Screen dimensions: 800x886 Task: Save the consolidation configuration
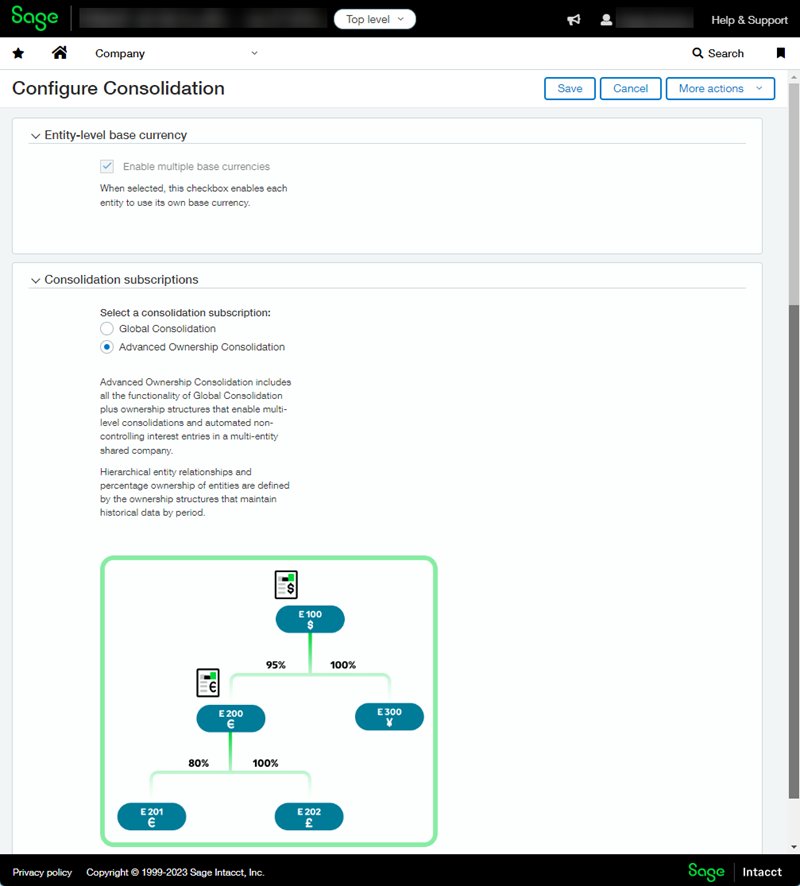click(x=569, y=88)
